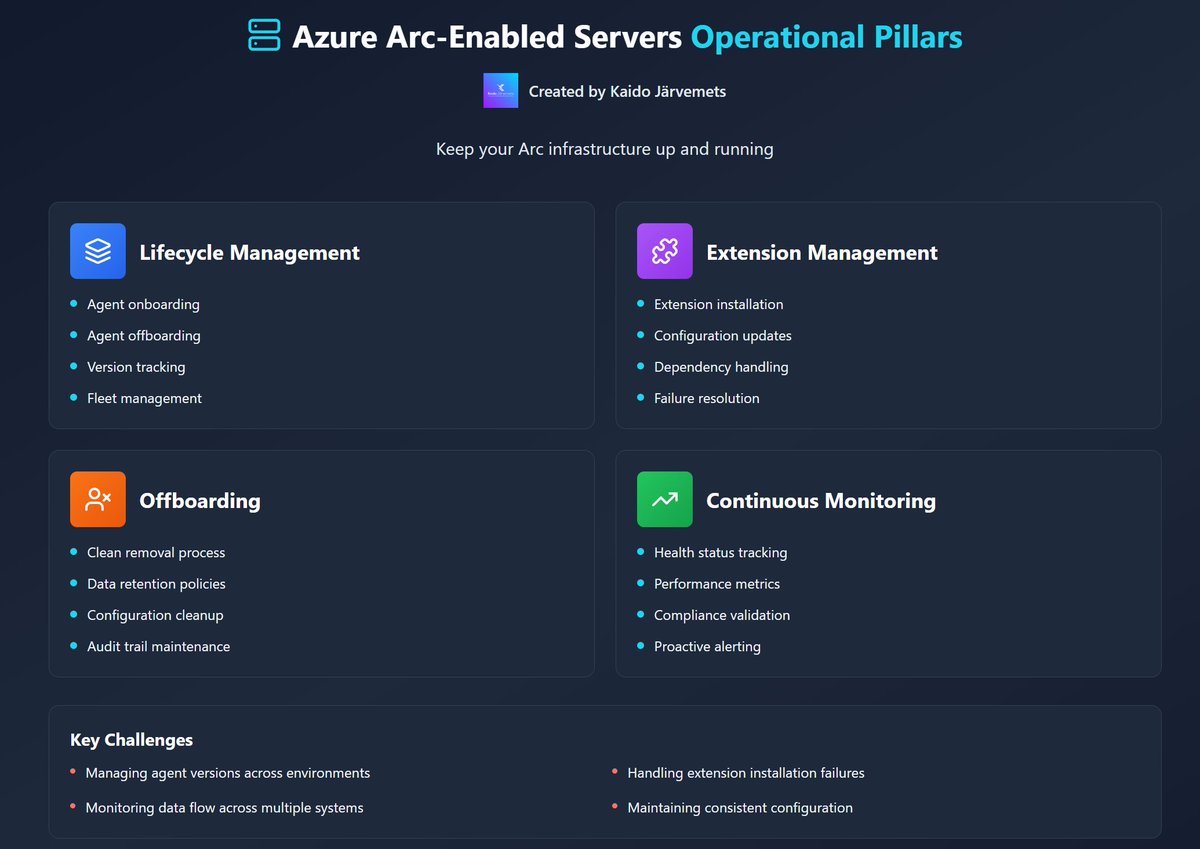1200x849 pixels.
Task: Click 'Audit trail maintenance' list item
Action: 158,646
